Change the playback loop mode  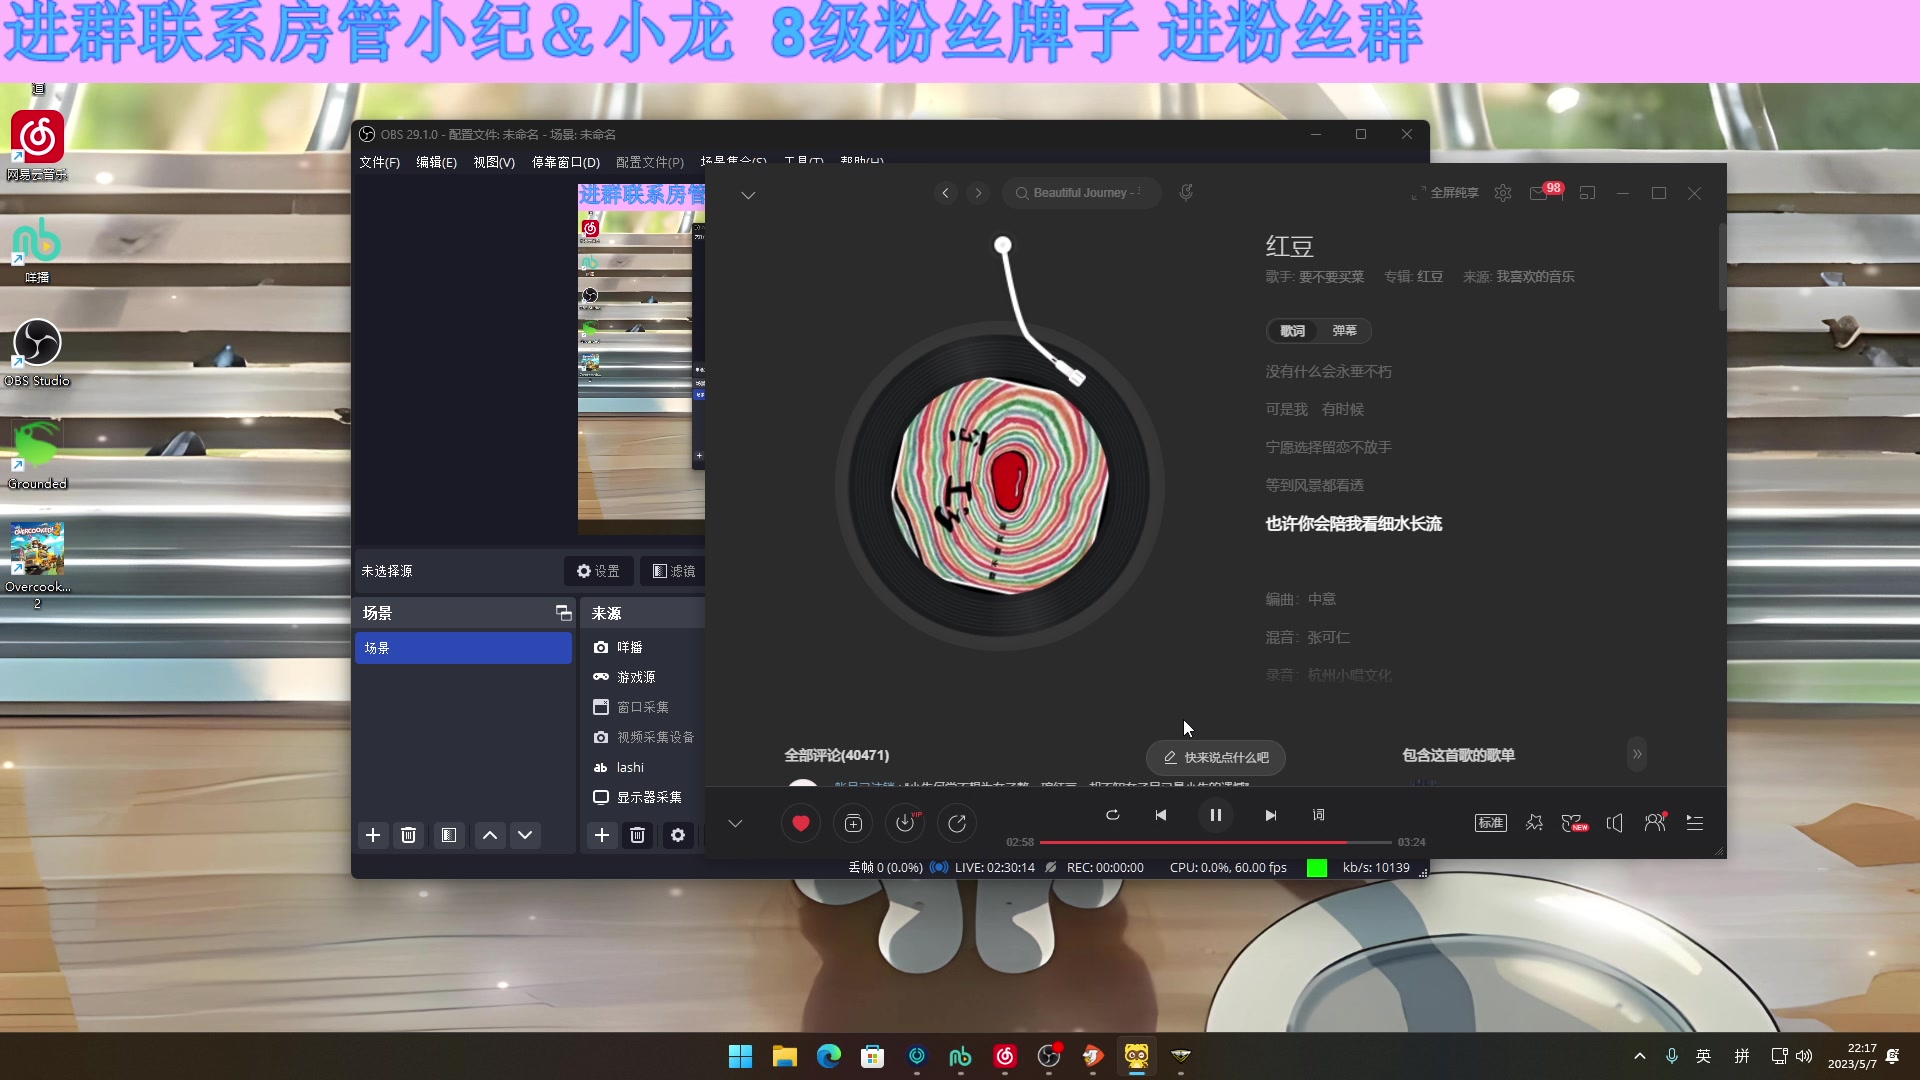tap(1112, 815)
